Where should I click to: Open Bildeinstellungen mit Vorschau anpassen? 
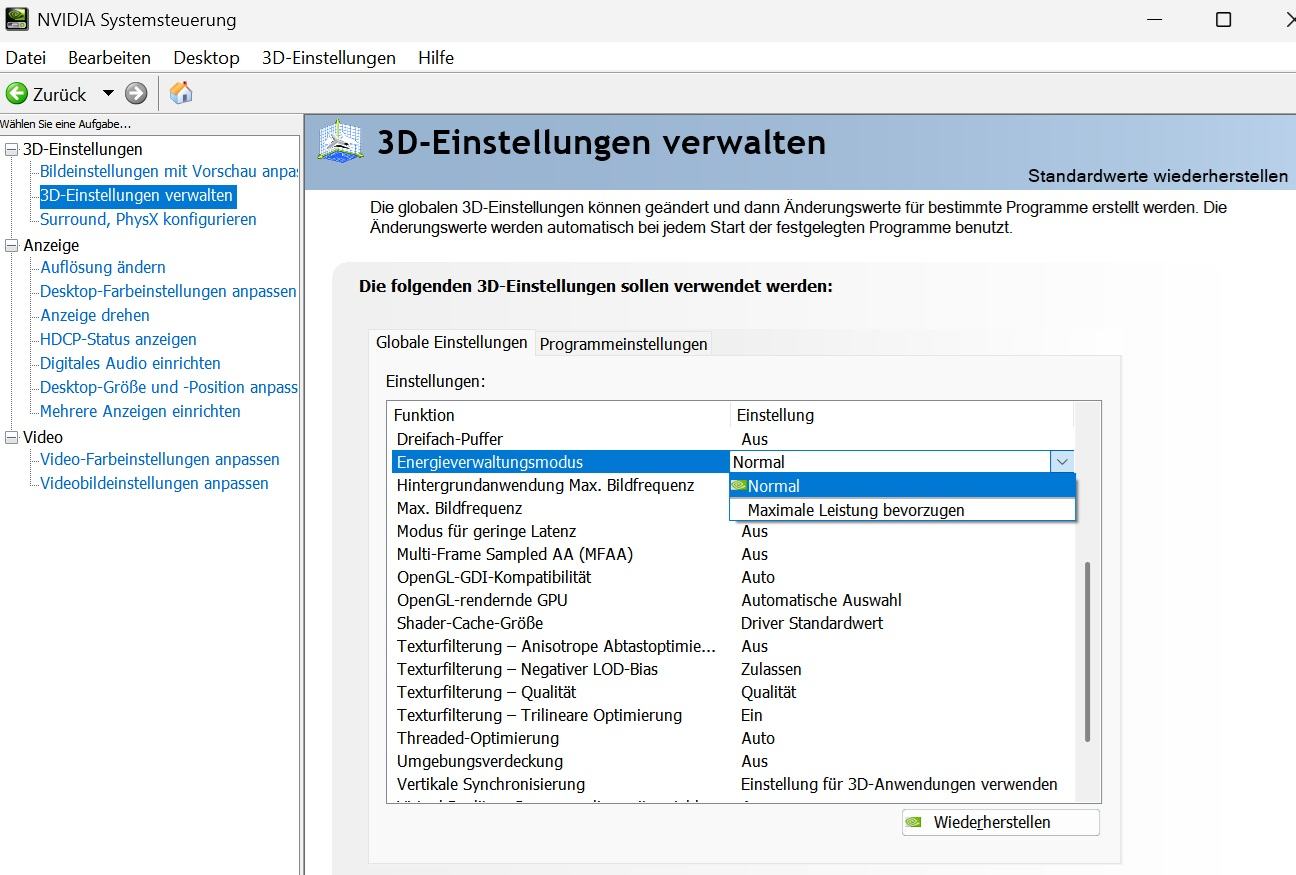click(169, 171)
